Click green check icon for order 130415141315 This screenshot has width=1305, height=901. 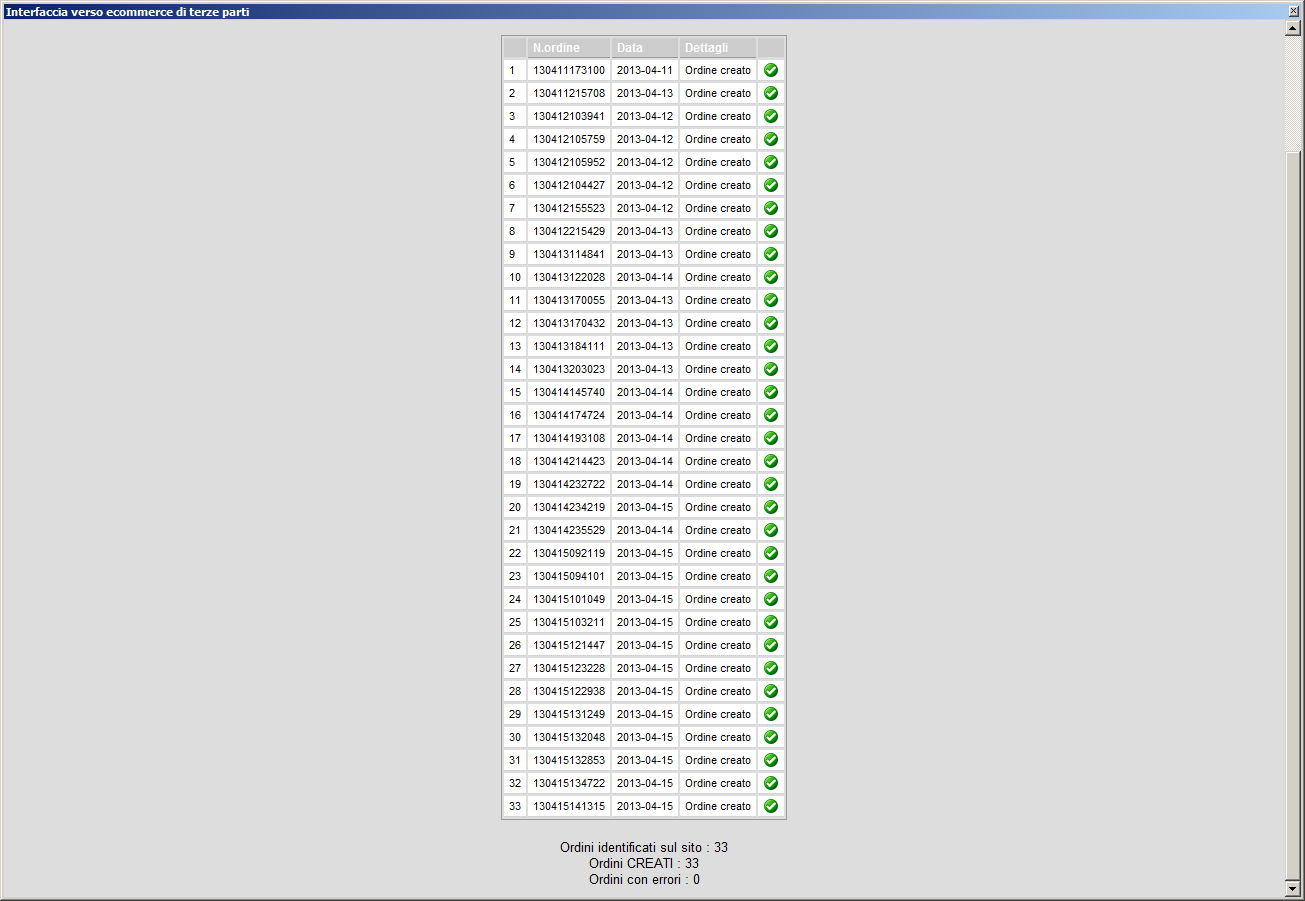771,806
